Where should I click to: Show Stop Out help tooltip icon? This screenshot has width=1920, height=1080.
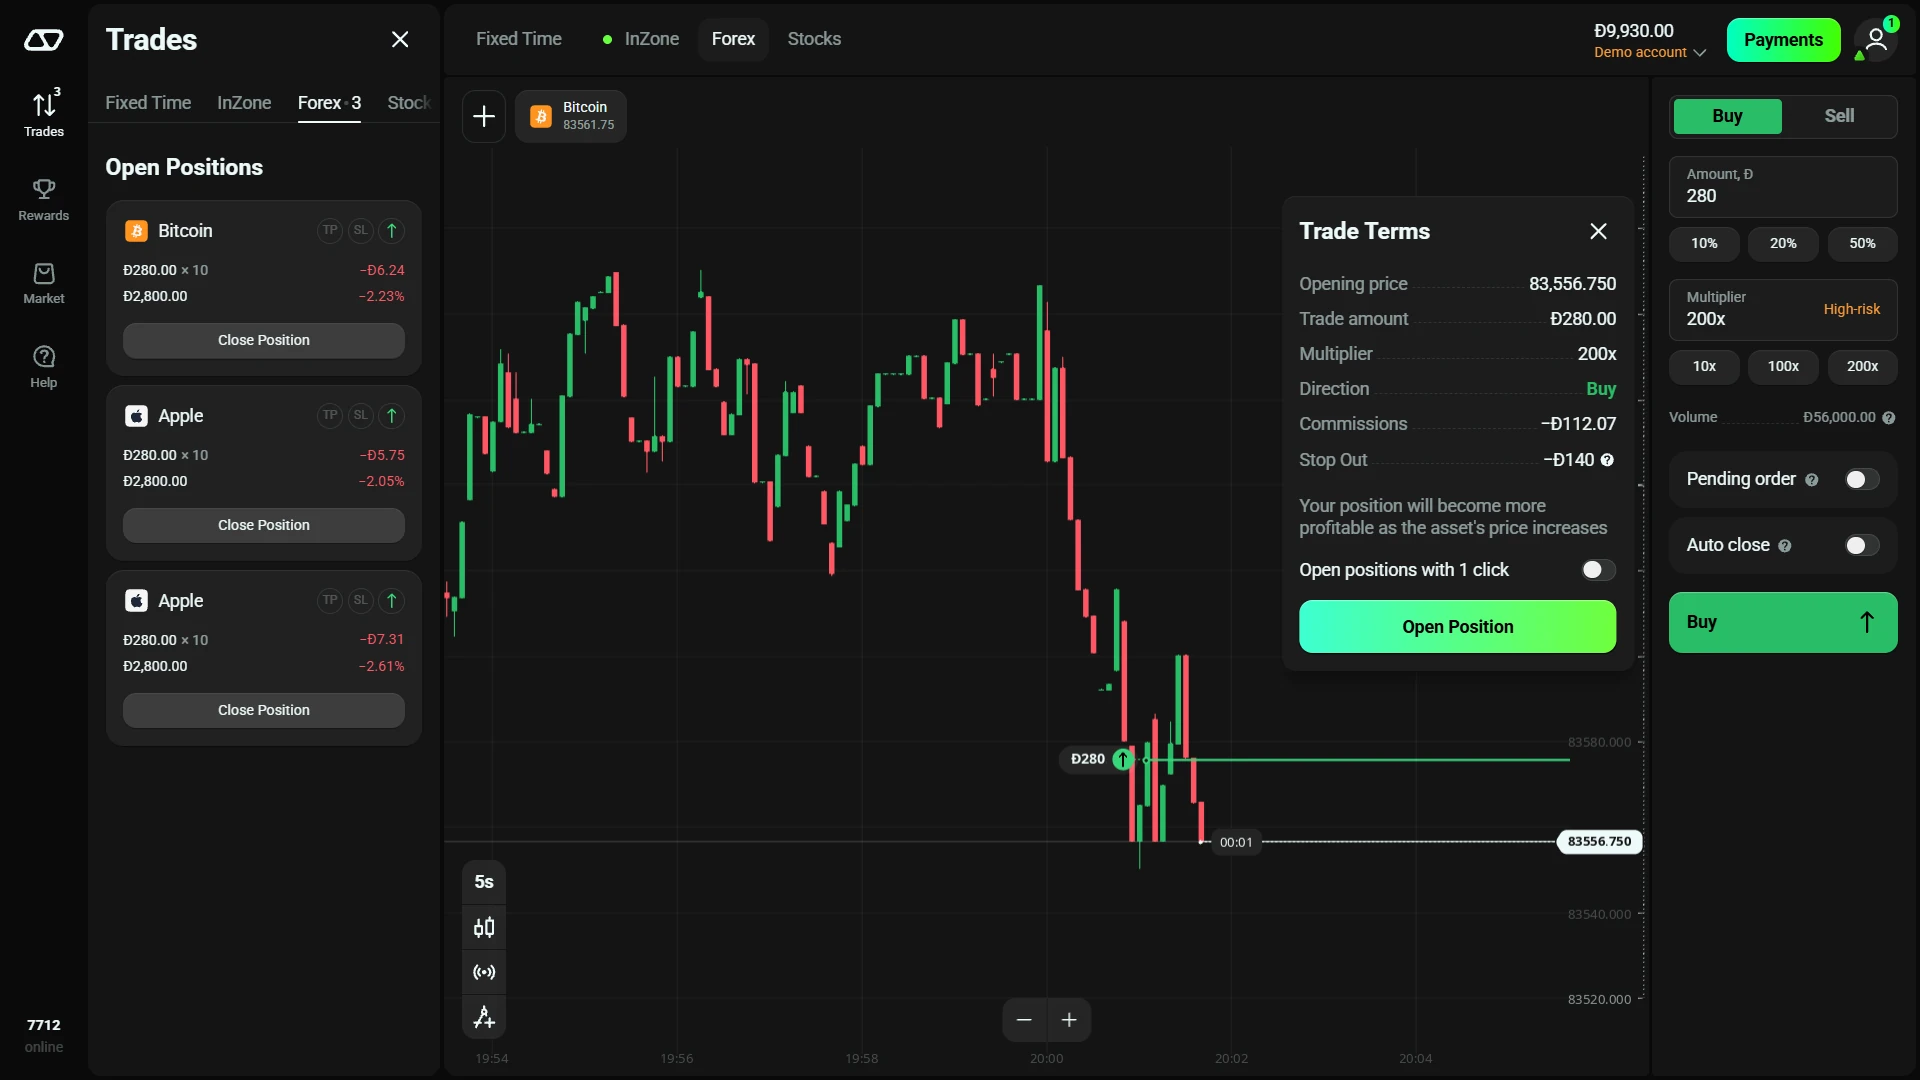coord(1607,460)
